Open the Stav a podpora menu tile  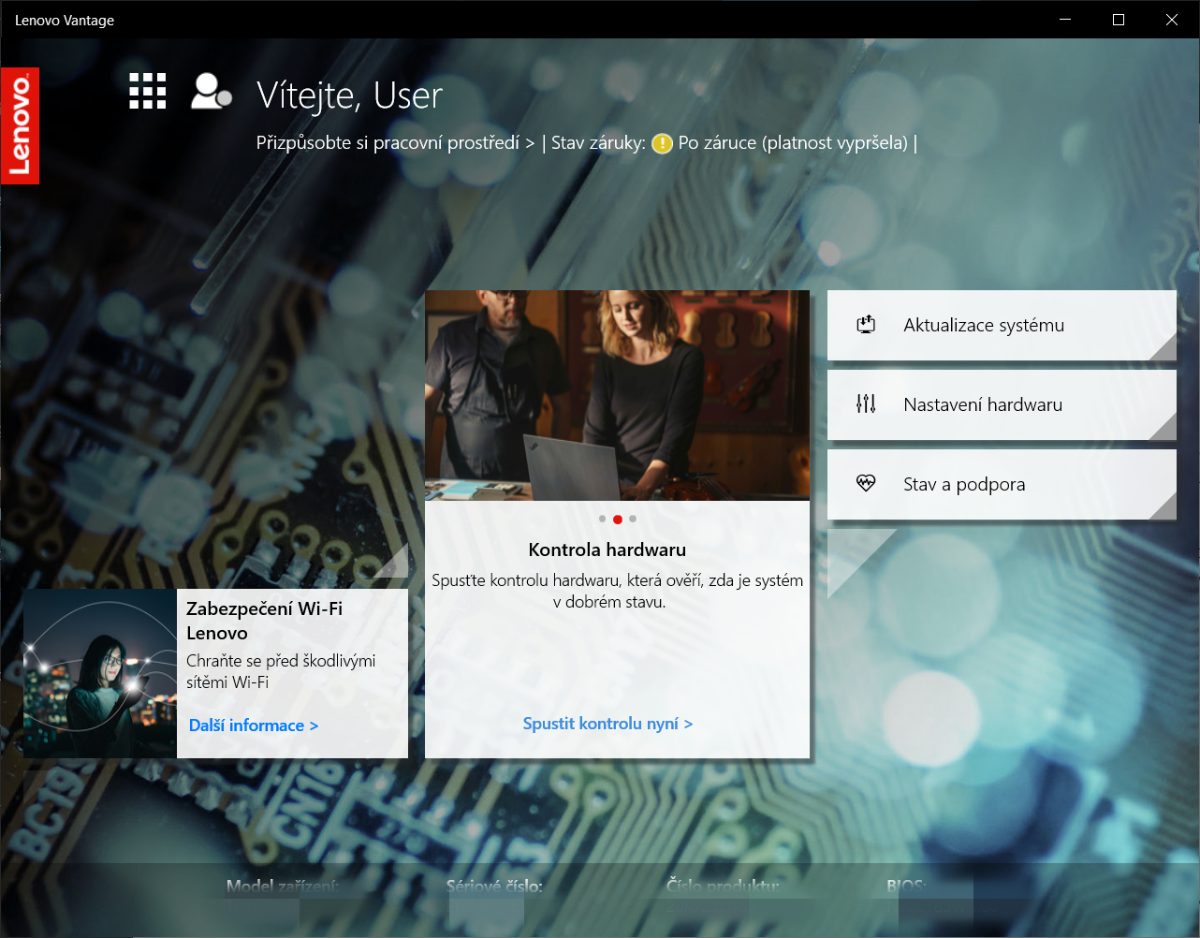tap(1000, 484)
